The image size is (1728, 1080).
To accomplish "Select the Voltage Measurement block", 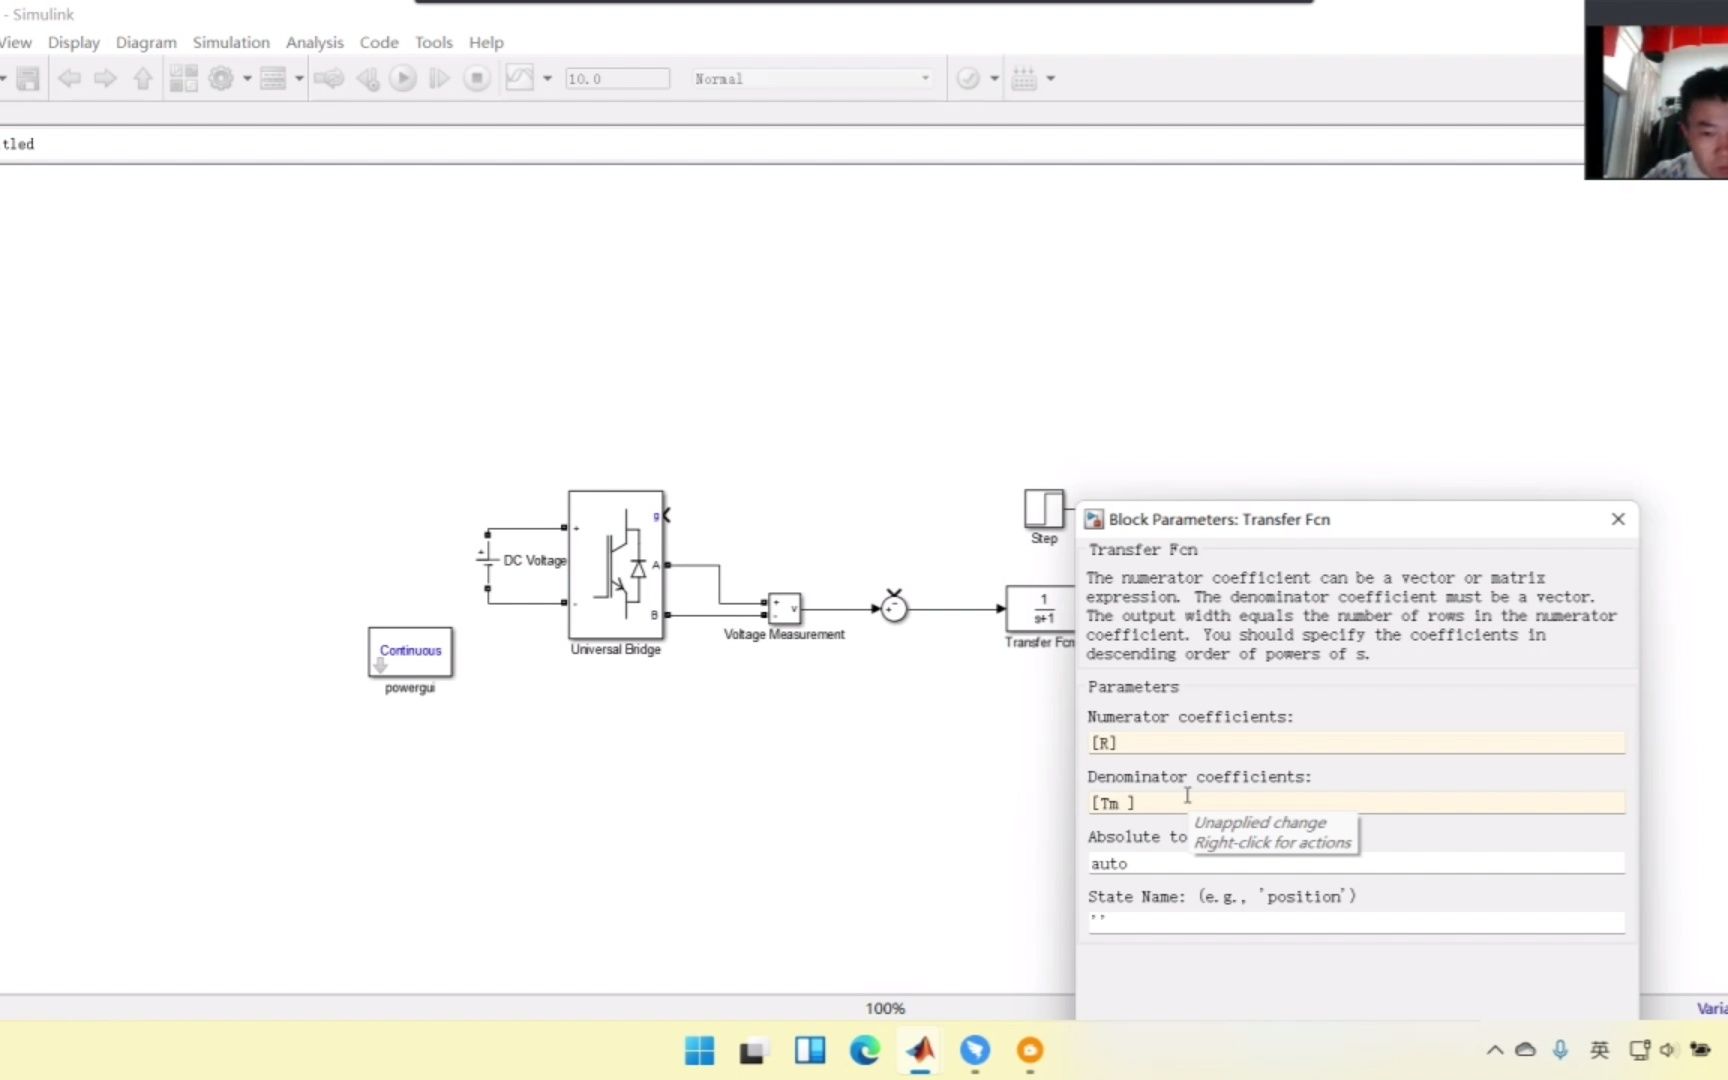I will click(785, 608).
